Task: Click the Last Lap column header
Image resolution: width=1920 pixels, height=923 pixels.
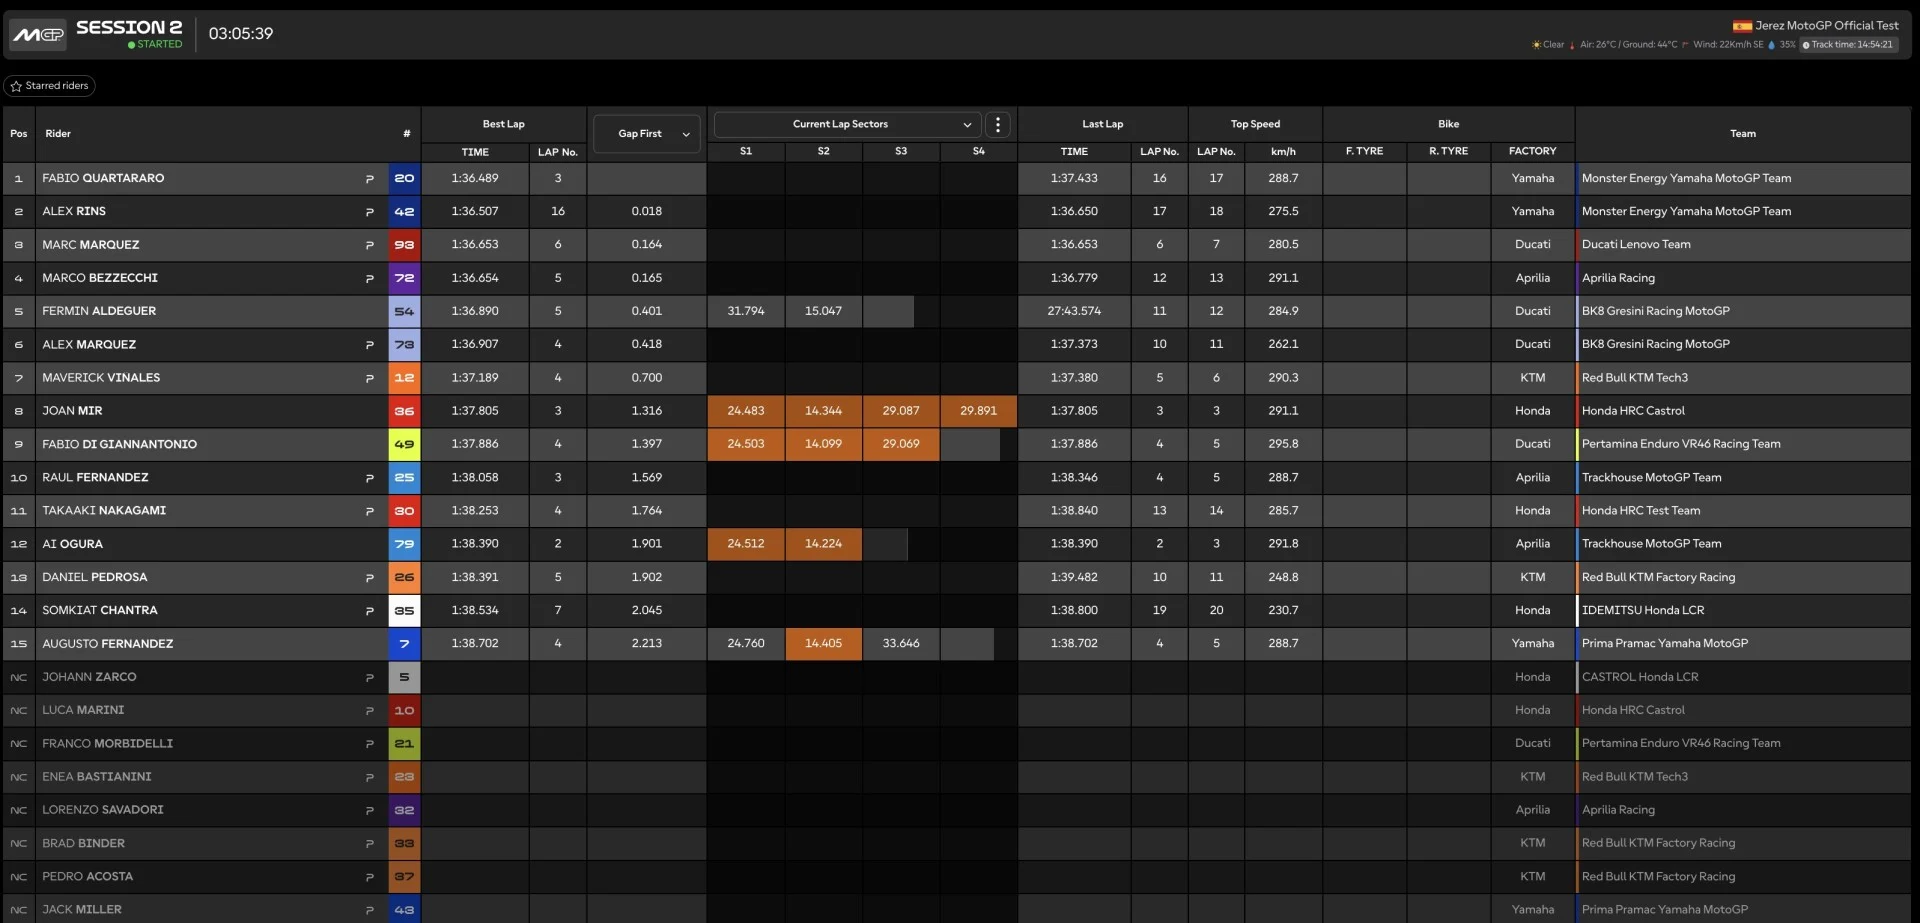Action: pyautogui.click(x=1102, y=124)
